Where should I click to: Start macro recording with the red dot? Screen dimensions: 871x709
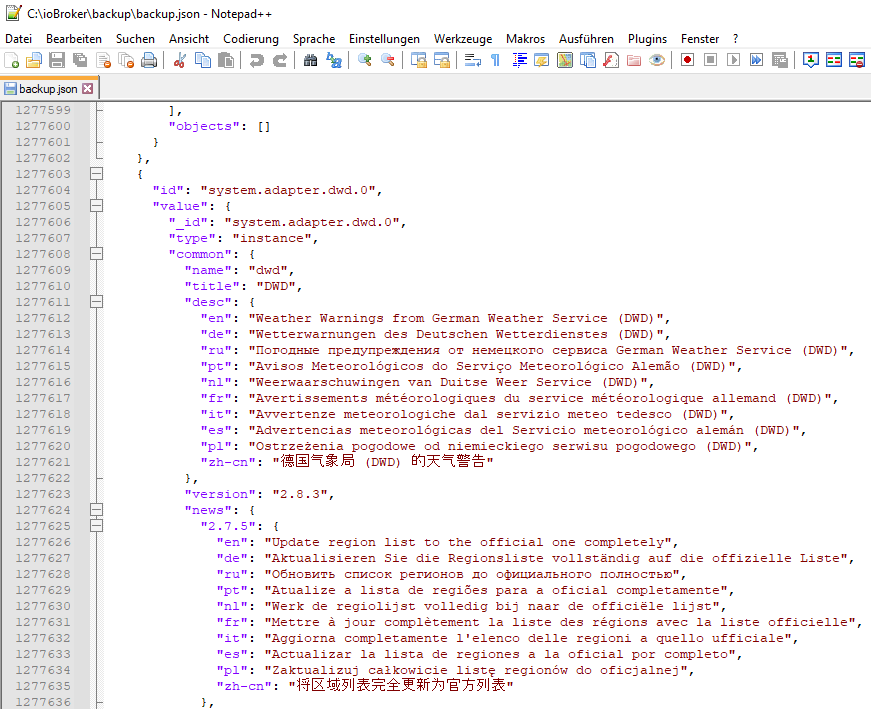click(687, 60)
